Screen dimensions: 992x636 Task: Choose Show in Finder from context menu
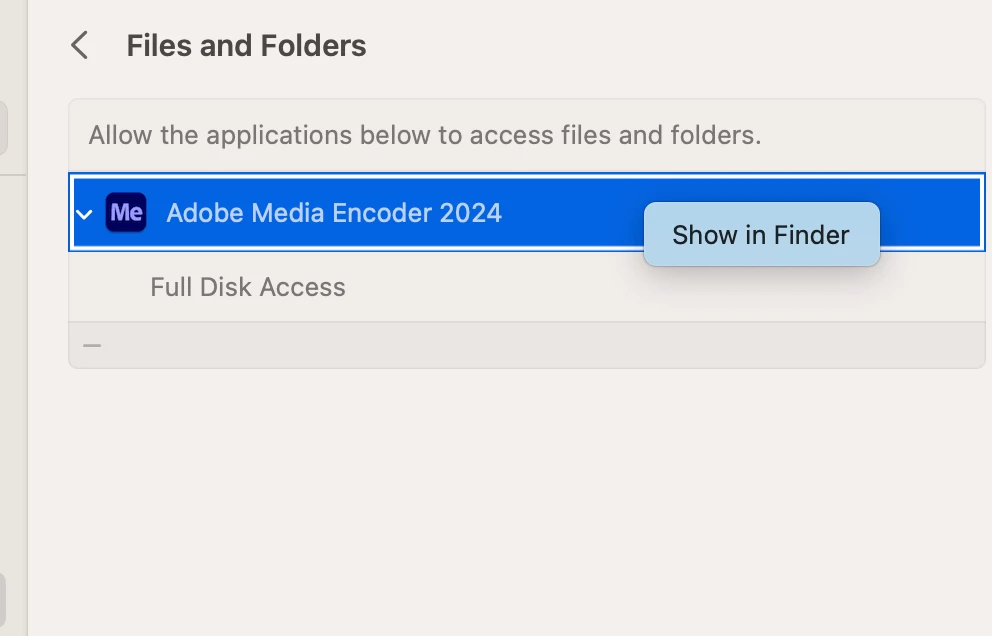click(760, 235)
